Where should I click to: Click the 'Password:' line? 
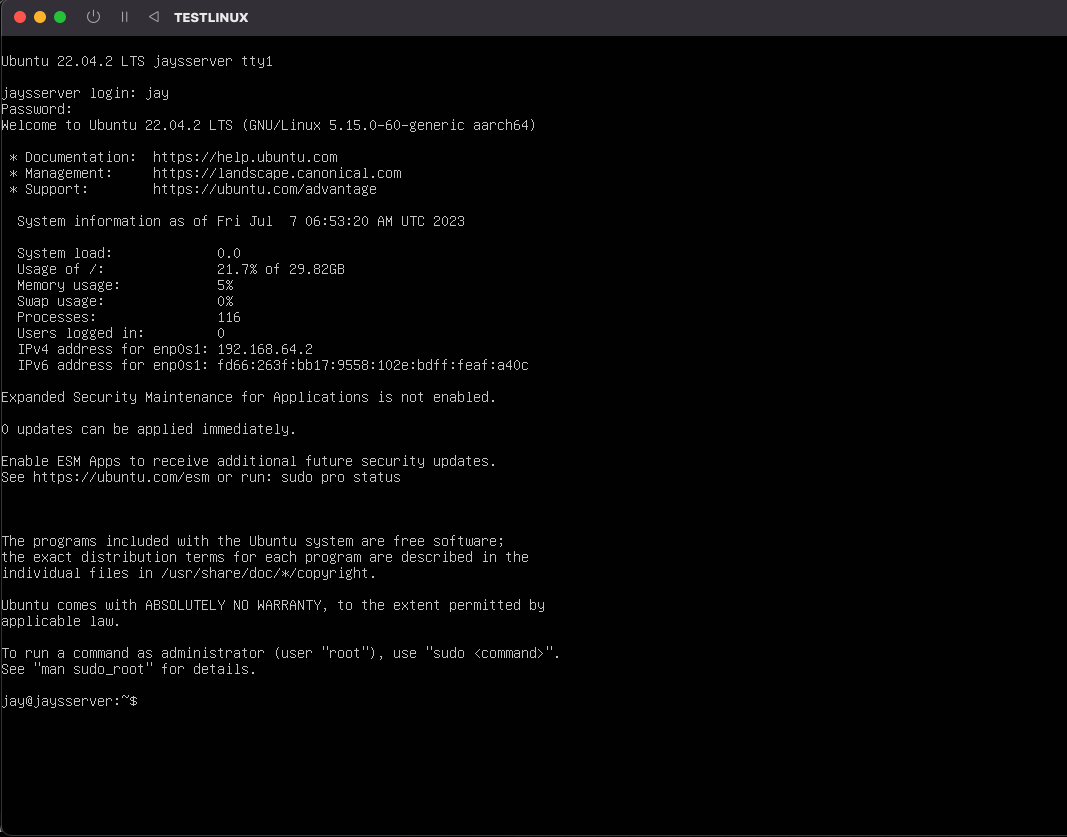(37, 110)
